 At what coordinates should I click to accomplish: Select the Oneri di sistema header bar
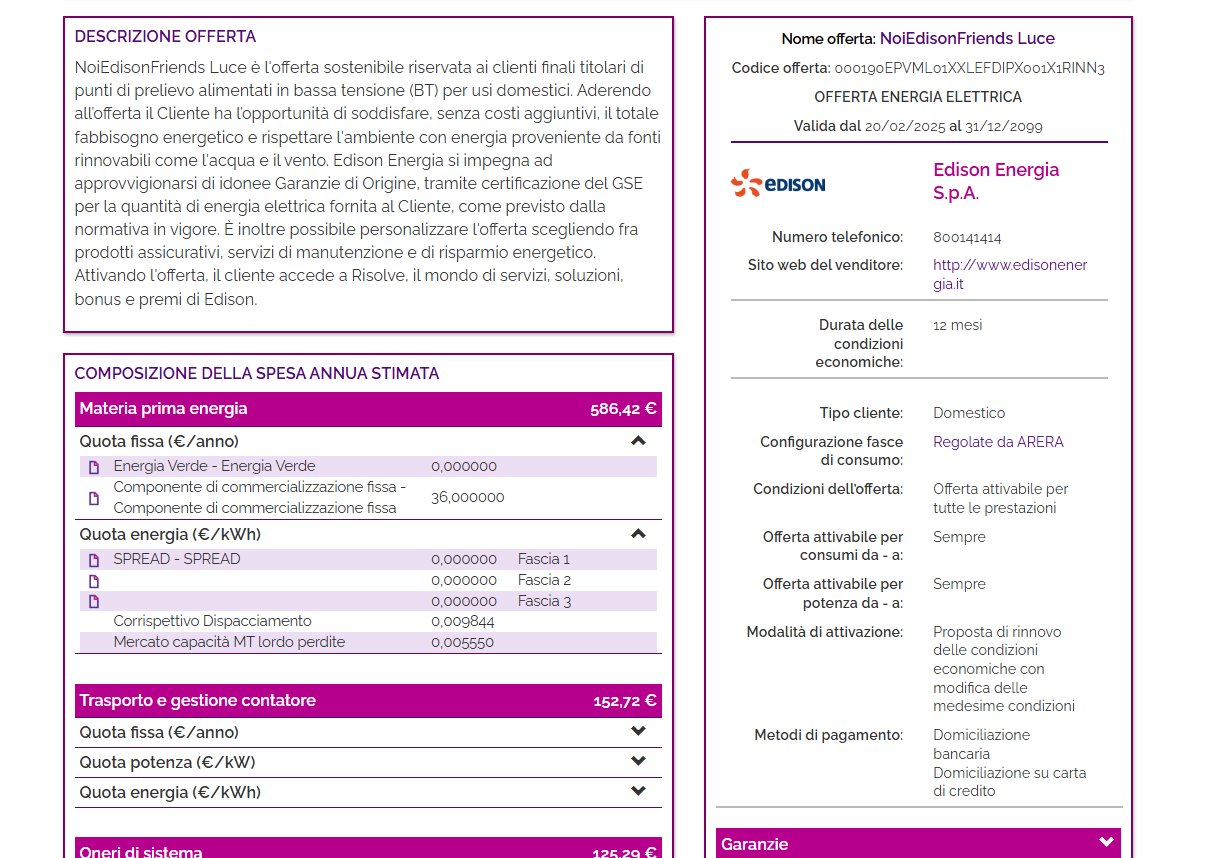point(368,848)
